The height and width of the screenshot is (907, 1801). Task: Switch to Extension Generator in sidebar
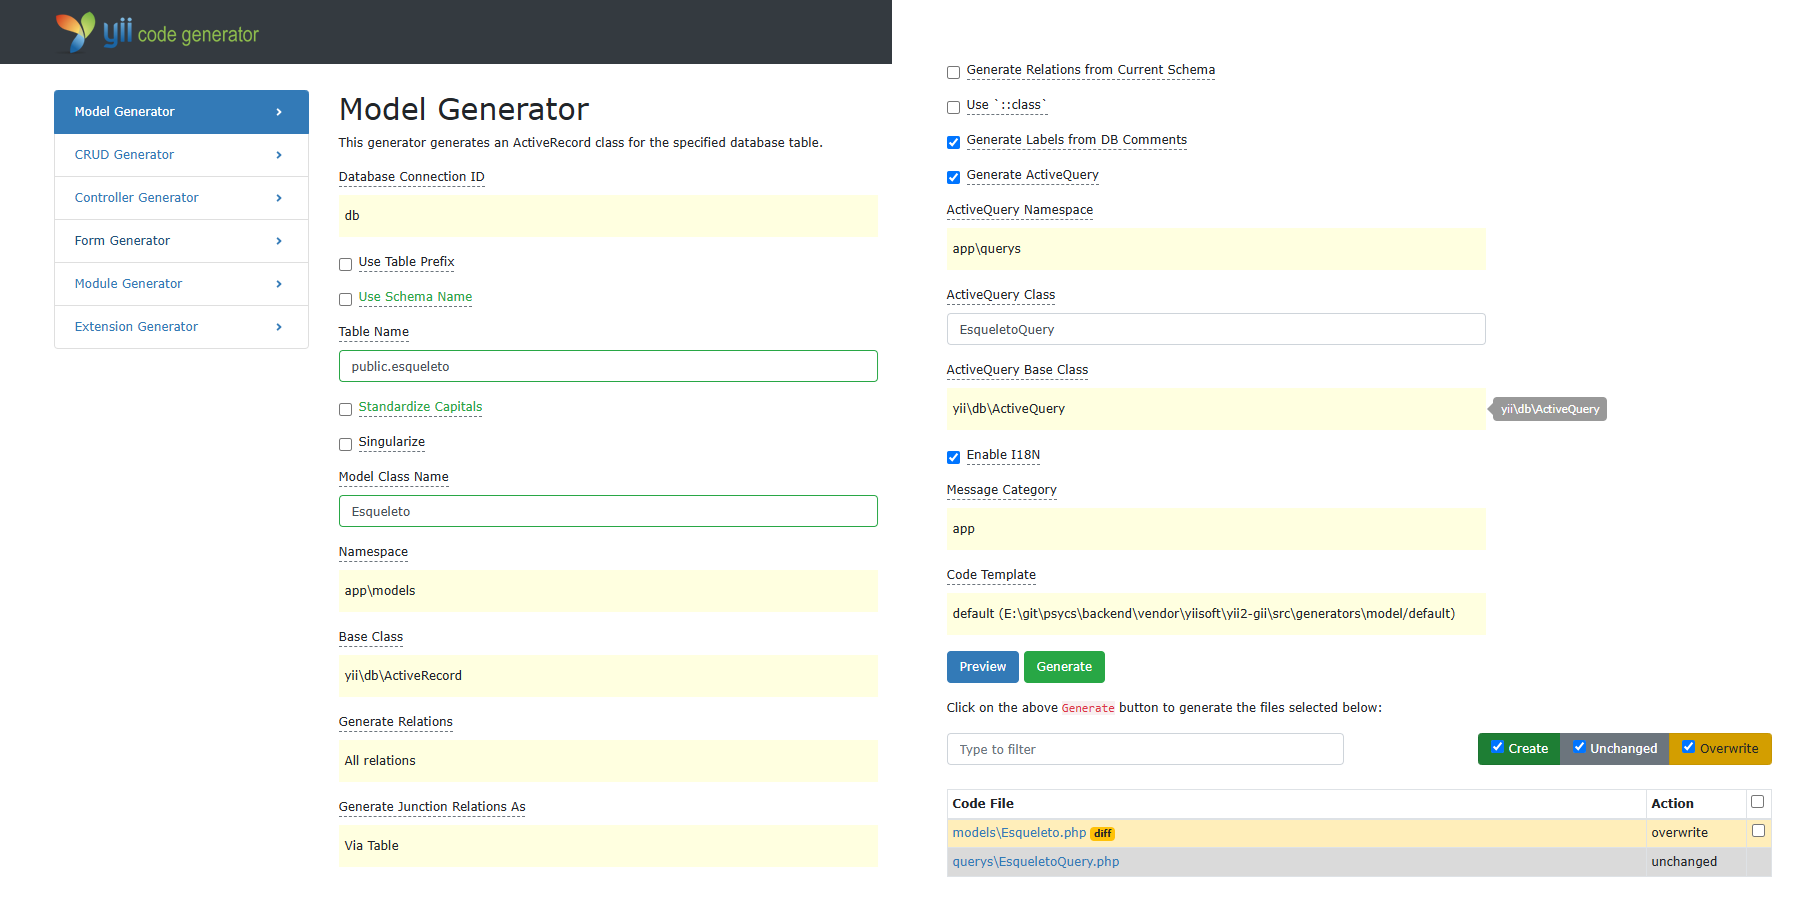[x=137, y=327]
